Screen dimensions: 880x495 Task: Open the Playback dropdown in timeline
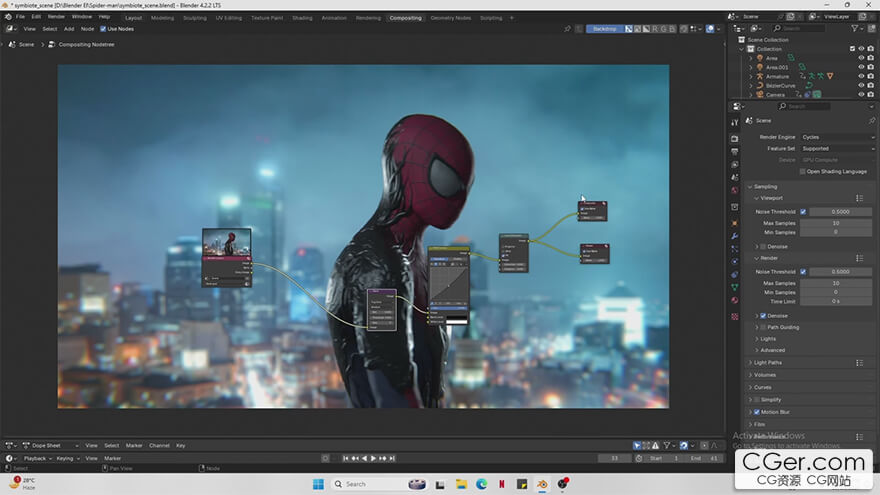[38, 459]
